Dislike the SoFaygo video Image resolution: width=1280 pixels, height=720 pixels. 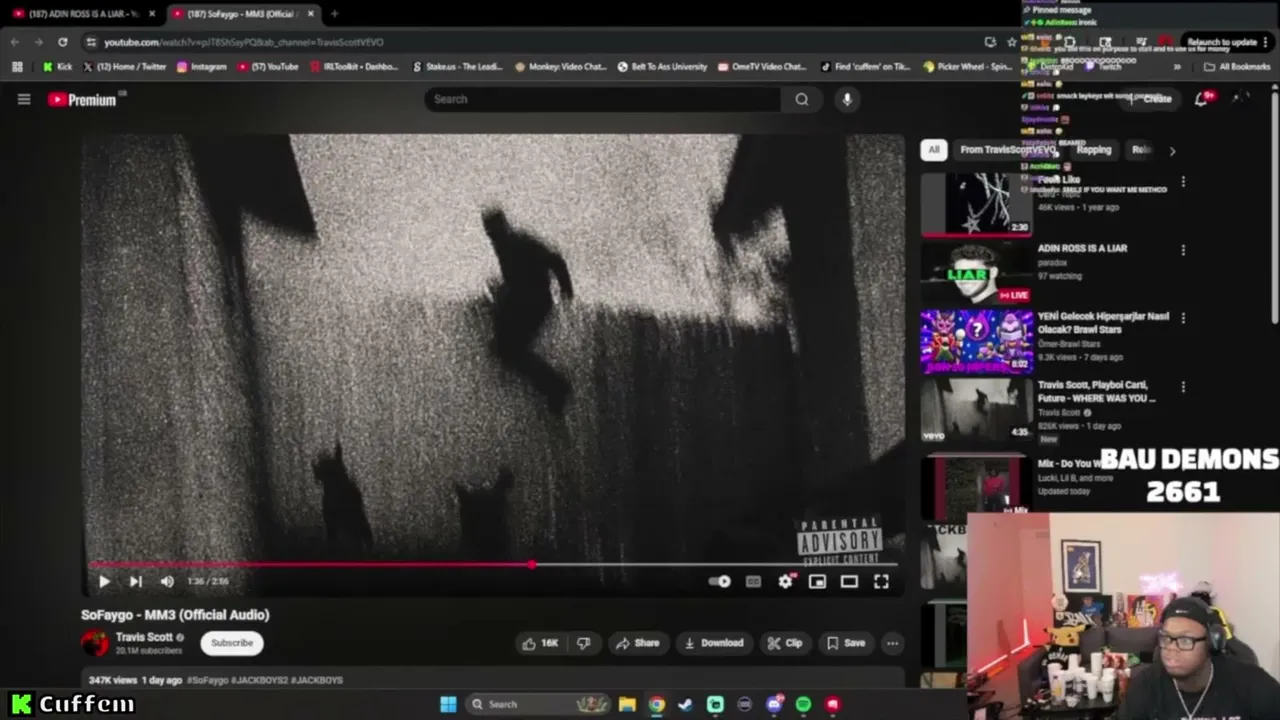pos(584,643)
